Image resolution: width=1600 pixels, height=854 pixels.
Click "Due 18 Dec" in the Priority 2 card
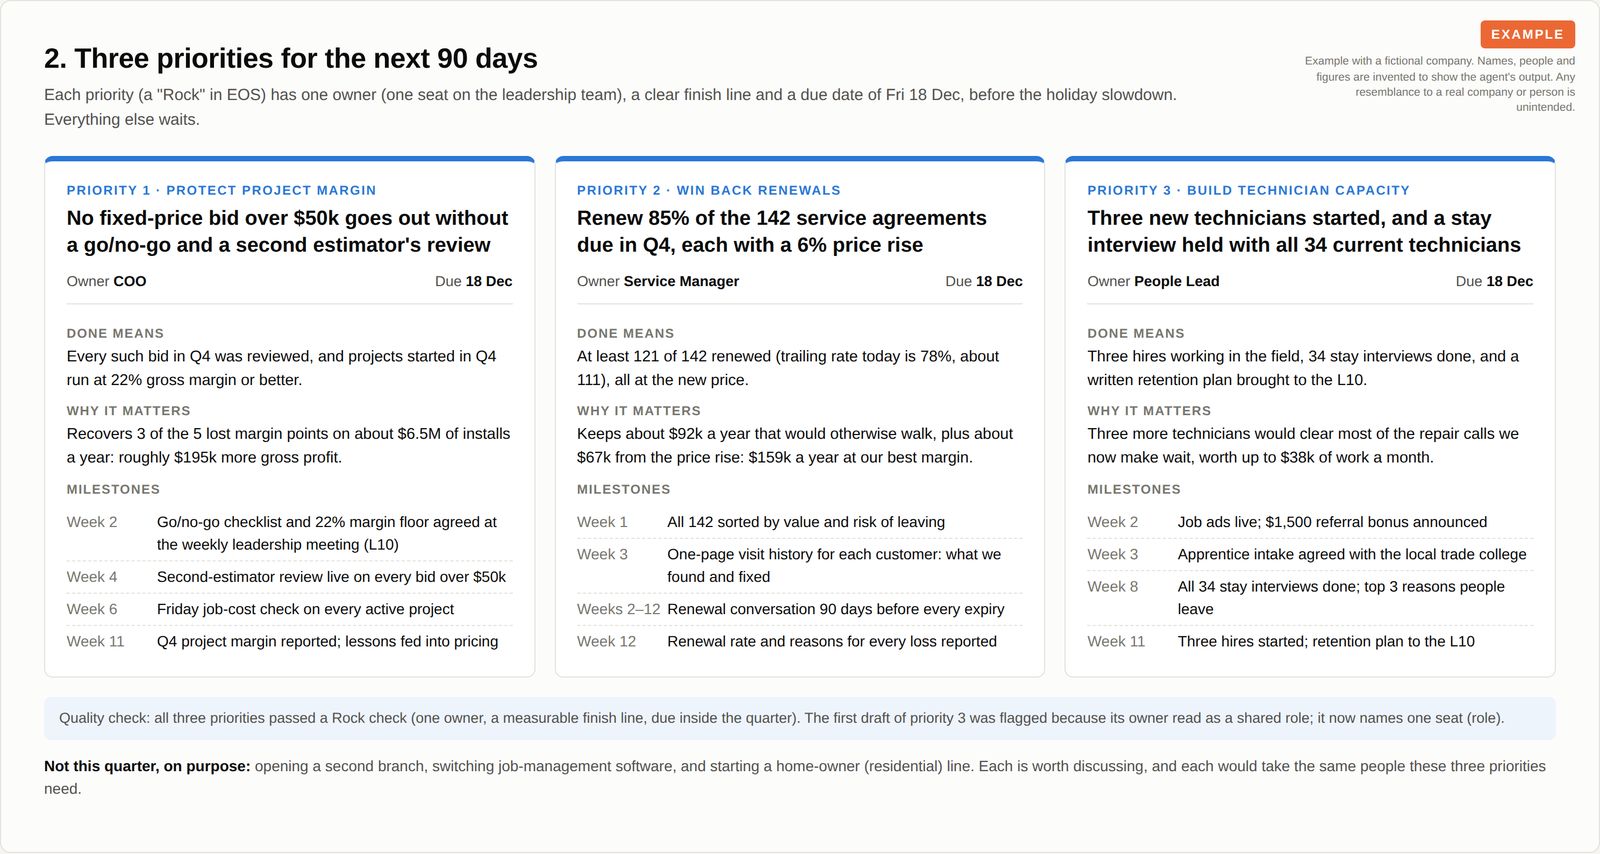coord(984,281)
